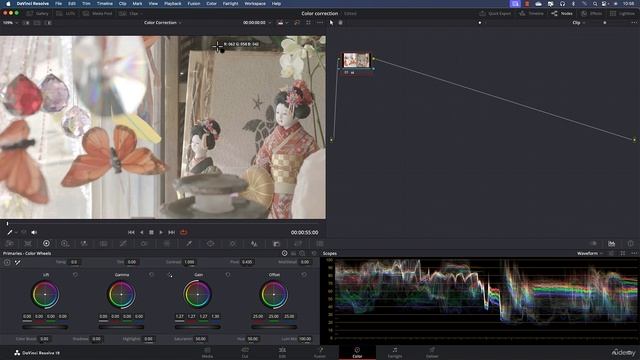The width and height of the screenshot is (640, 360).
Task: Reset the Offset color wheel
Action: pyautogui.click(x=304, y=275)
